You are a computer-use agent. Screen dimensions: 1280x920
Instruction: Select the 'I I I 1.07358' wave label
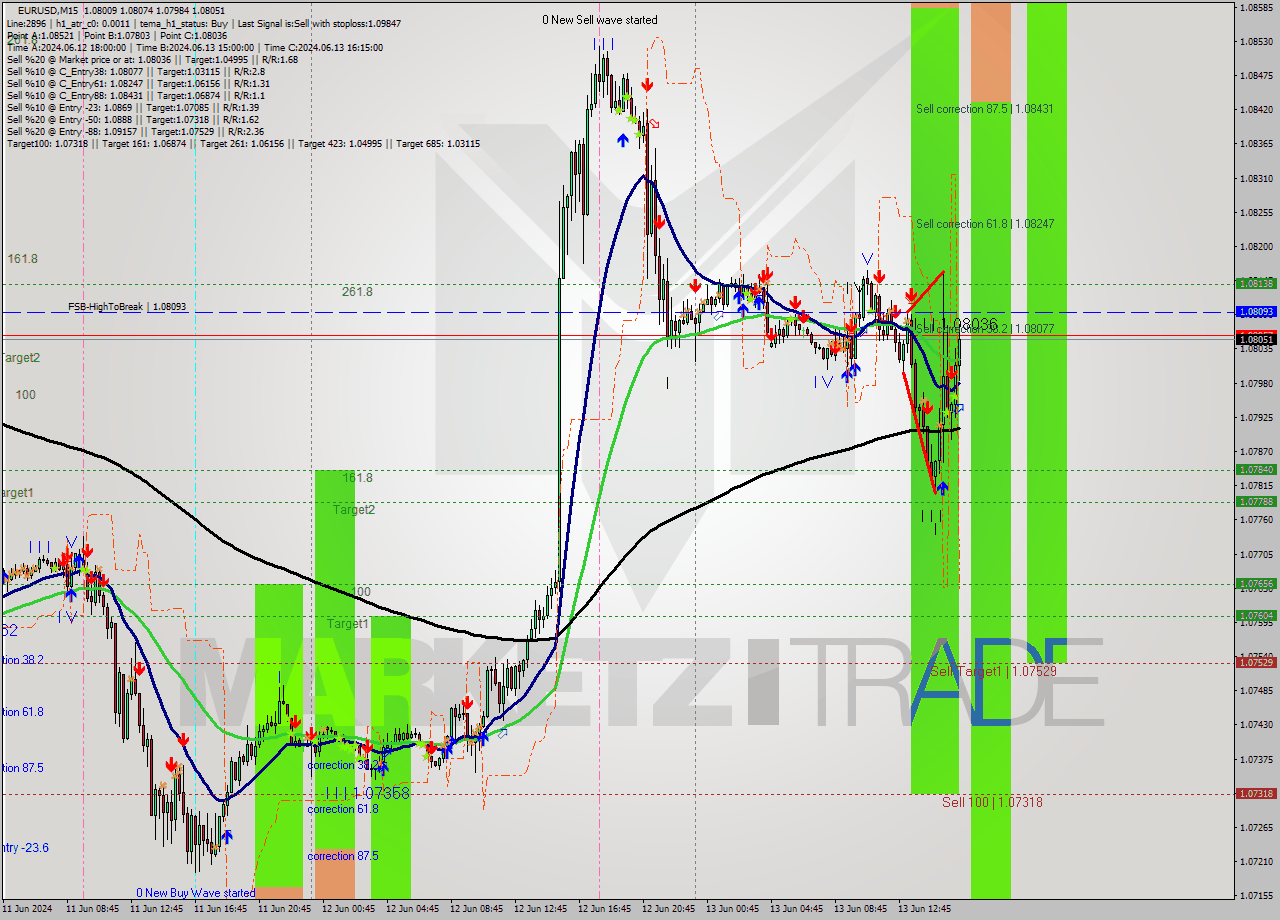tap(367, 793)
